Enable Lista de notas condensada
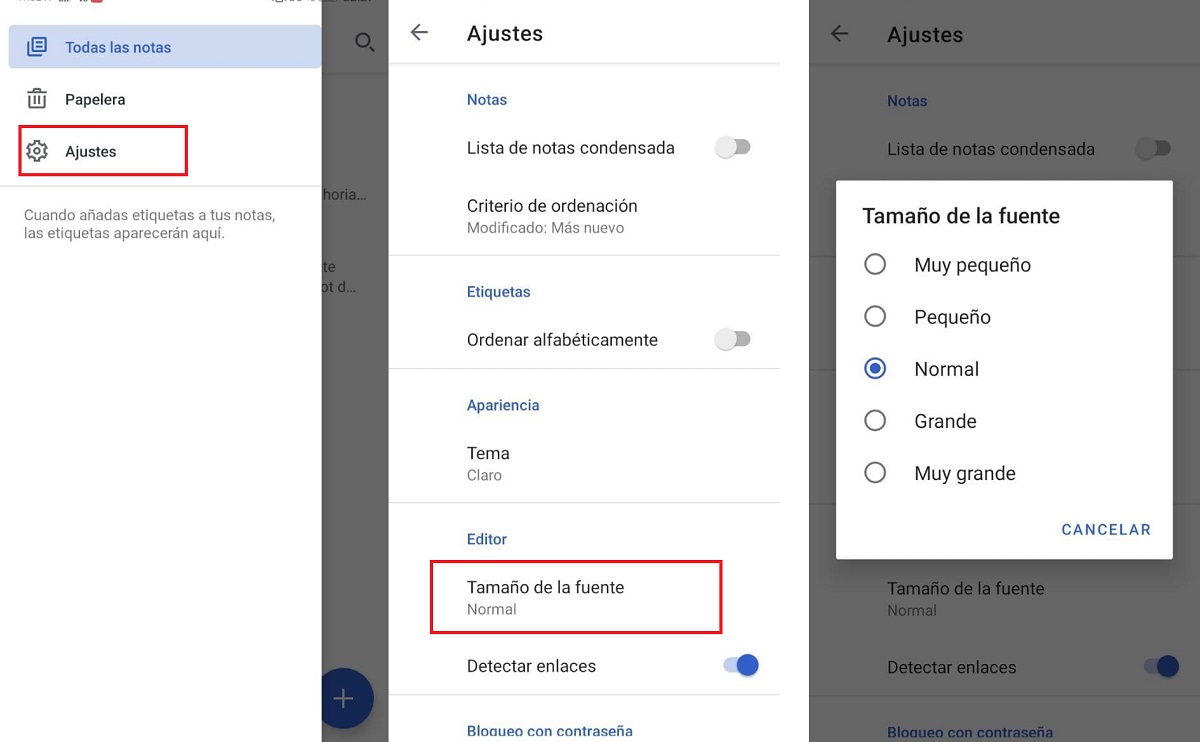Viewport: 1200px width, 742px height. pyautogui.click(x=733, y=147)
